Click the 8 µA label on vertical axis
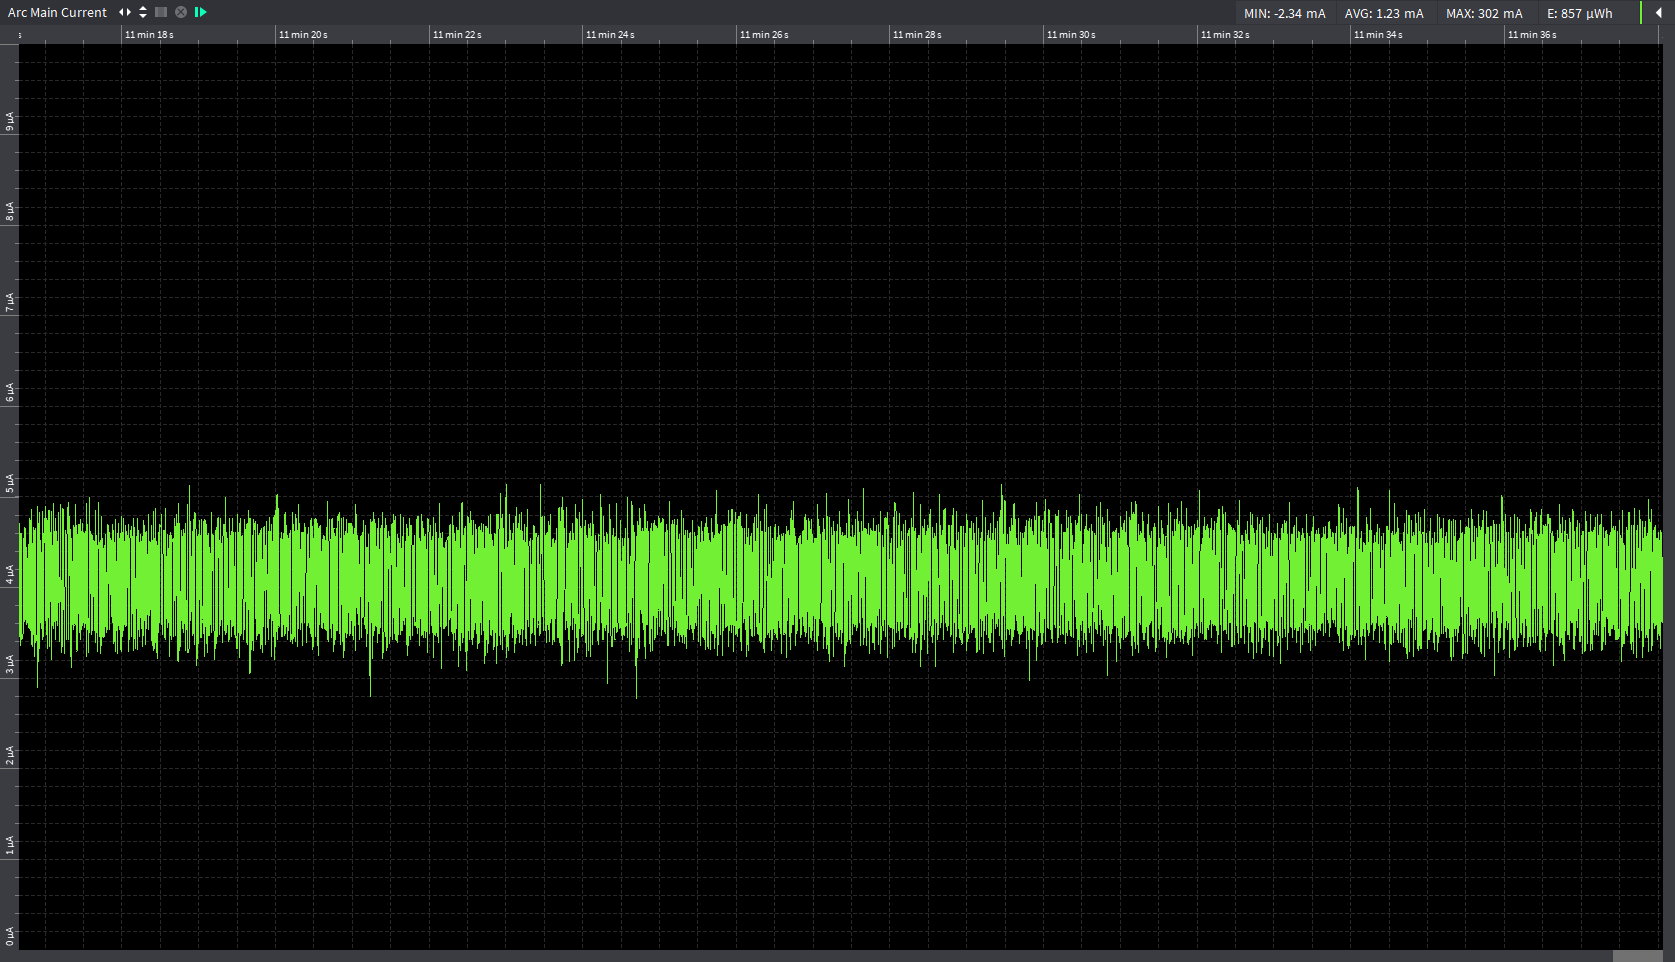1675x962 pixels. tap(10, 212)
